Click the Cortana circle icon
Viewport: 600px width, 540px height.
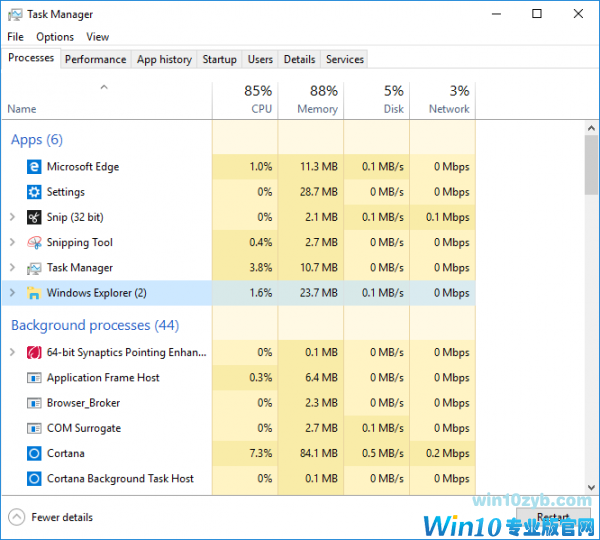[34, 453]
